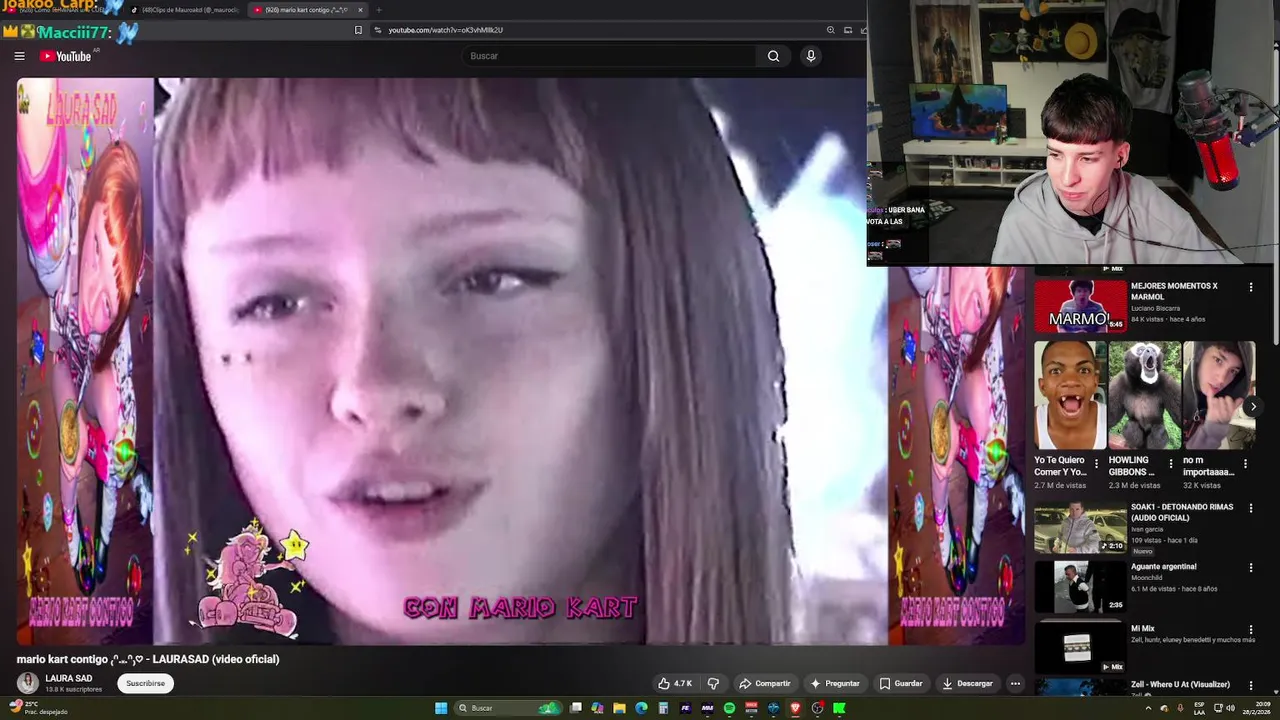Save video via the Guardar button
The image size is (1280, 720).
[x=900, y=684]
